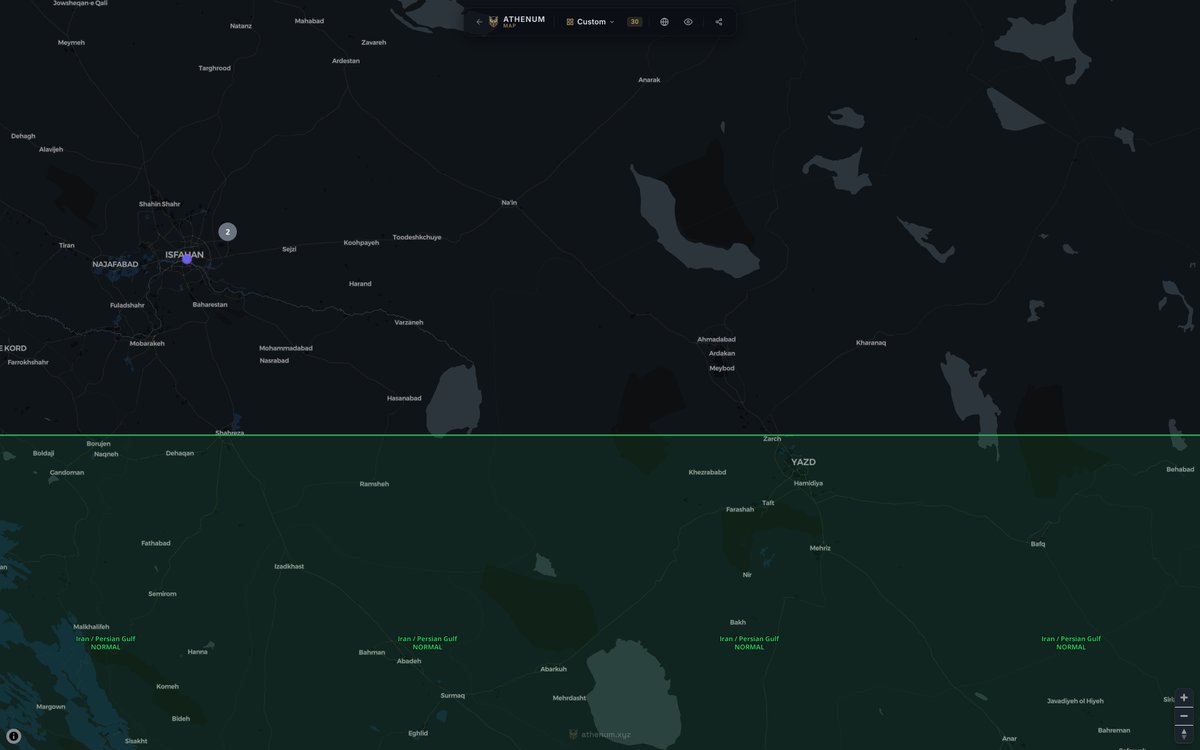
Task: Zoom out with the minus button
Action: click(1184, 715)
